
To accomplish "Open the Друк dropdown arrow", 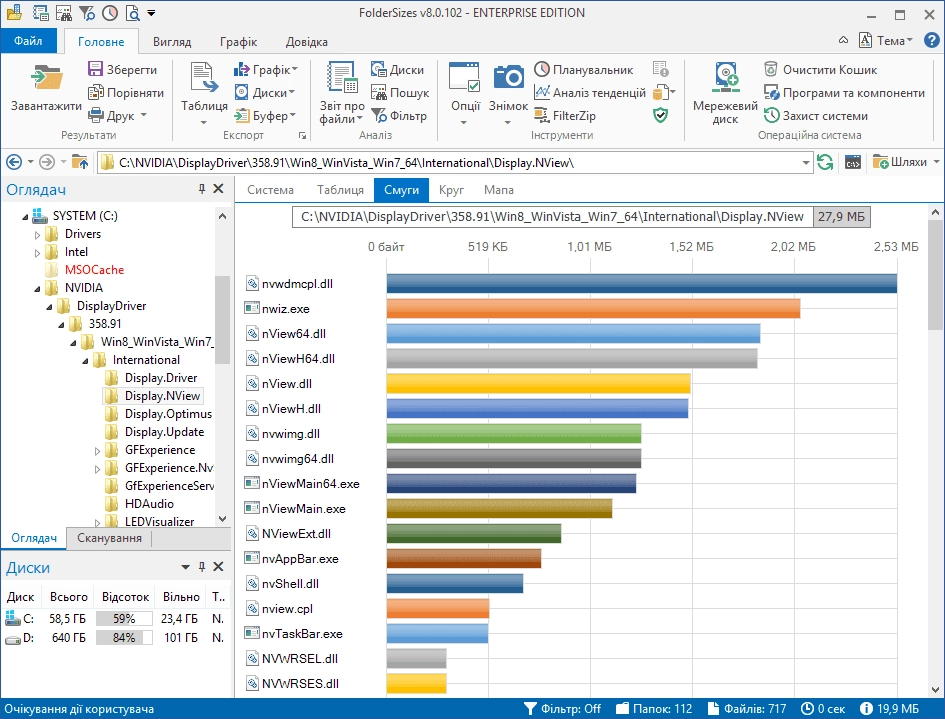I will click(x=143, y=115).
